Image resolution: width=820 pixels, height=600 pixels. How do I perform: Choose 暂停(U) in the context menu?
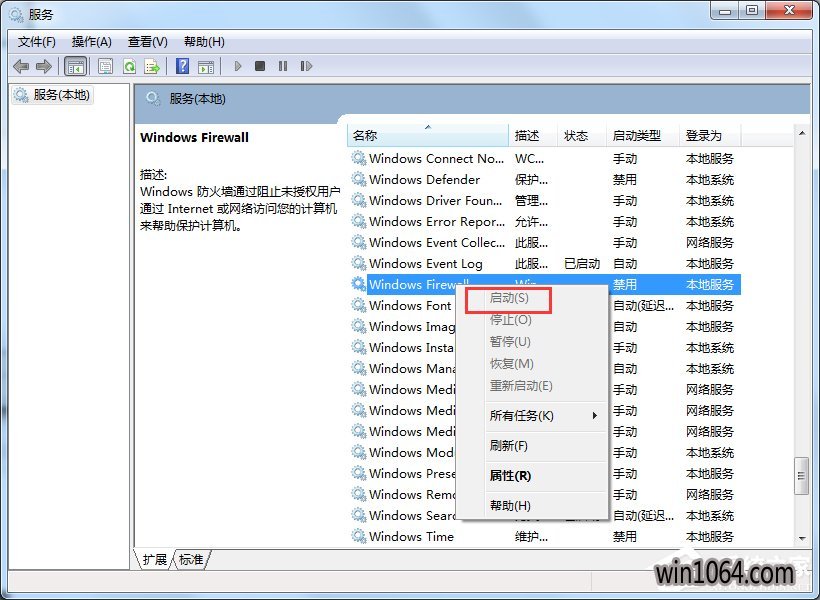click(510, 342)
